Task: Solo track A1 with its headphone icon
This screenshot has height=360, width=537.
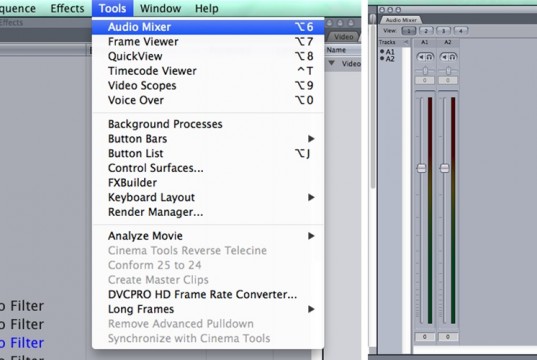Action: 429,57
